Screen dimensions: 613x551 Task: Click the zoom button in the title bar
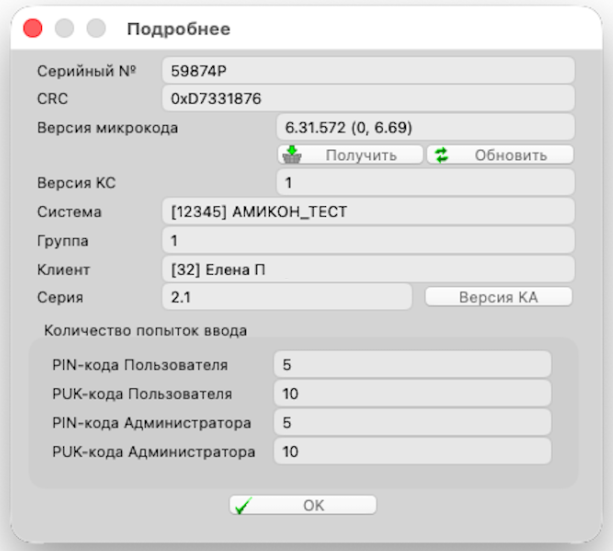click(x=96, y=29)
